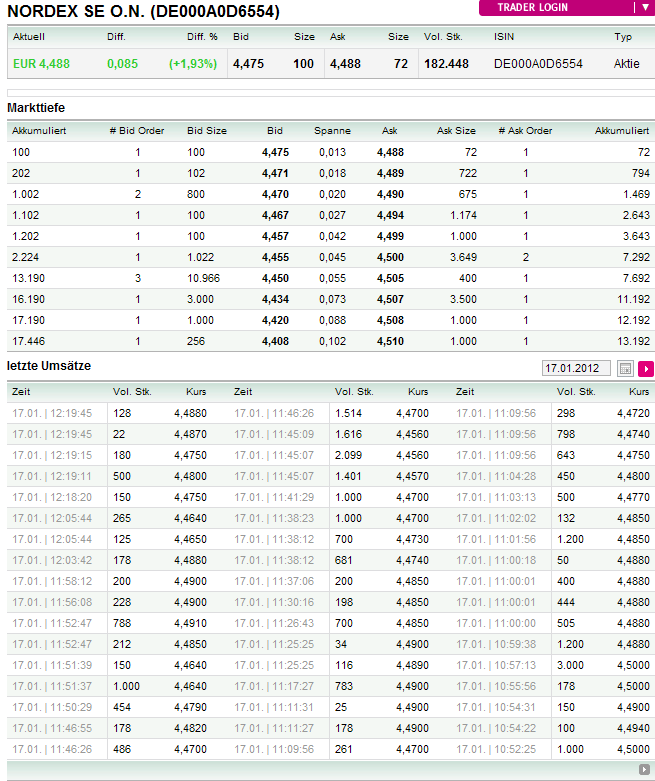Click the Ask Size column header
Screen dimensions: 655x781
click(x=456, y=131)
